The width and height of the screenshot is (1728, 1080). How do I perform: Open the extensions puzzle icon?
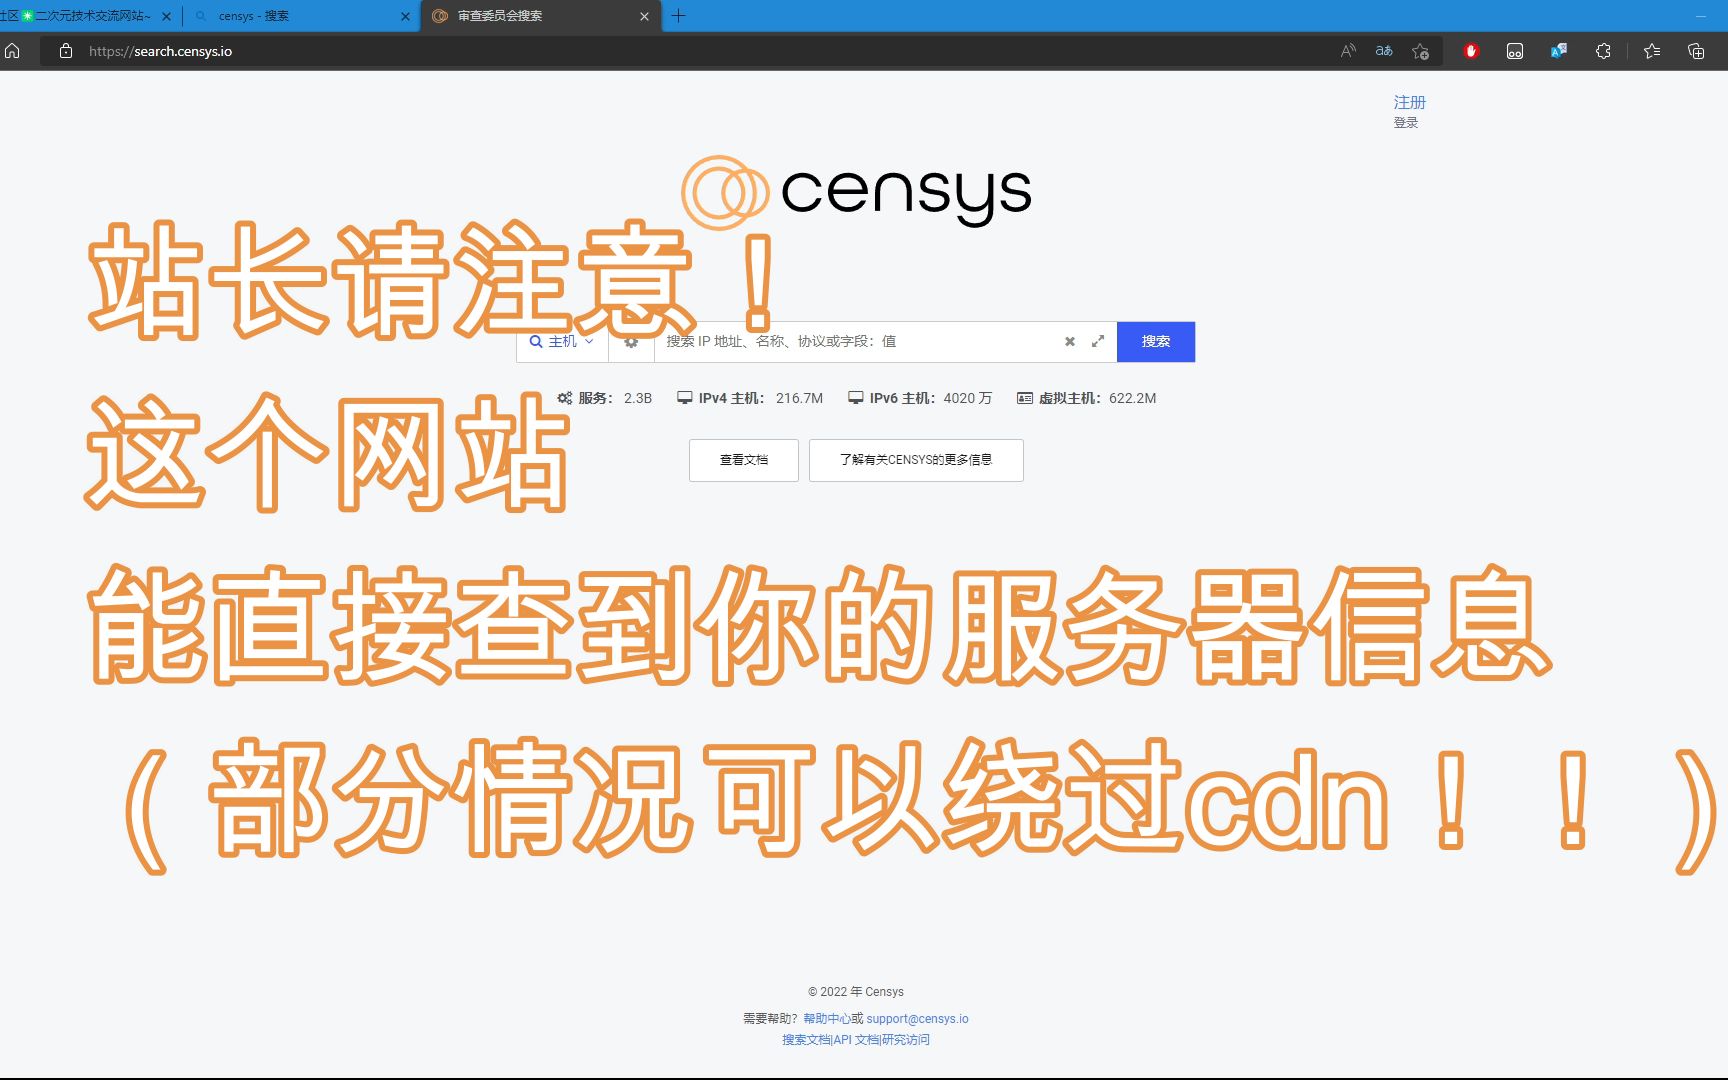coord(1603,51)
